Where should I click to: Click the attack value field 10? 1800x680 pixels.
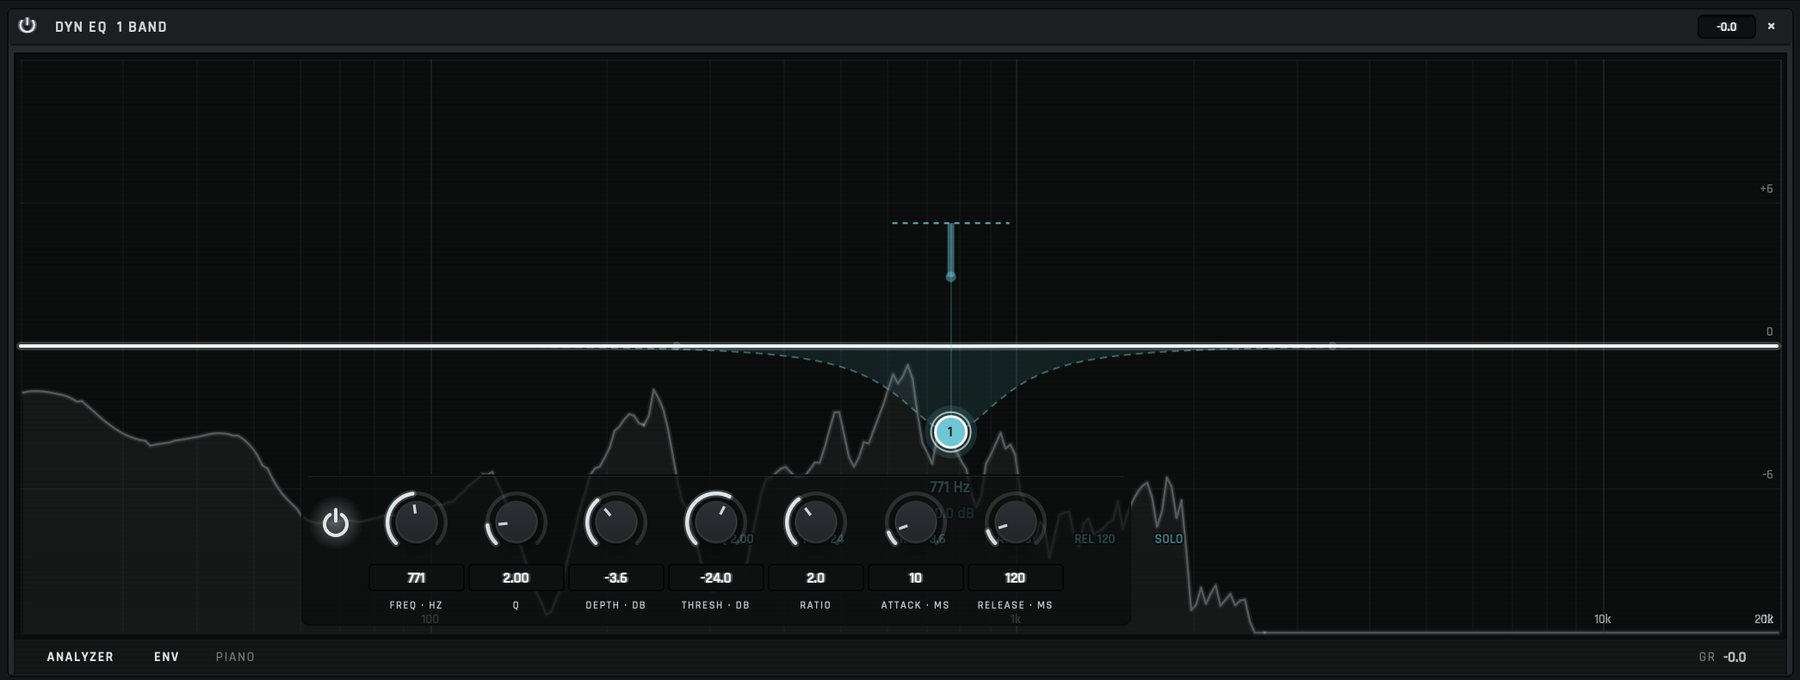(x=916, y=578)
